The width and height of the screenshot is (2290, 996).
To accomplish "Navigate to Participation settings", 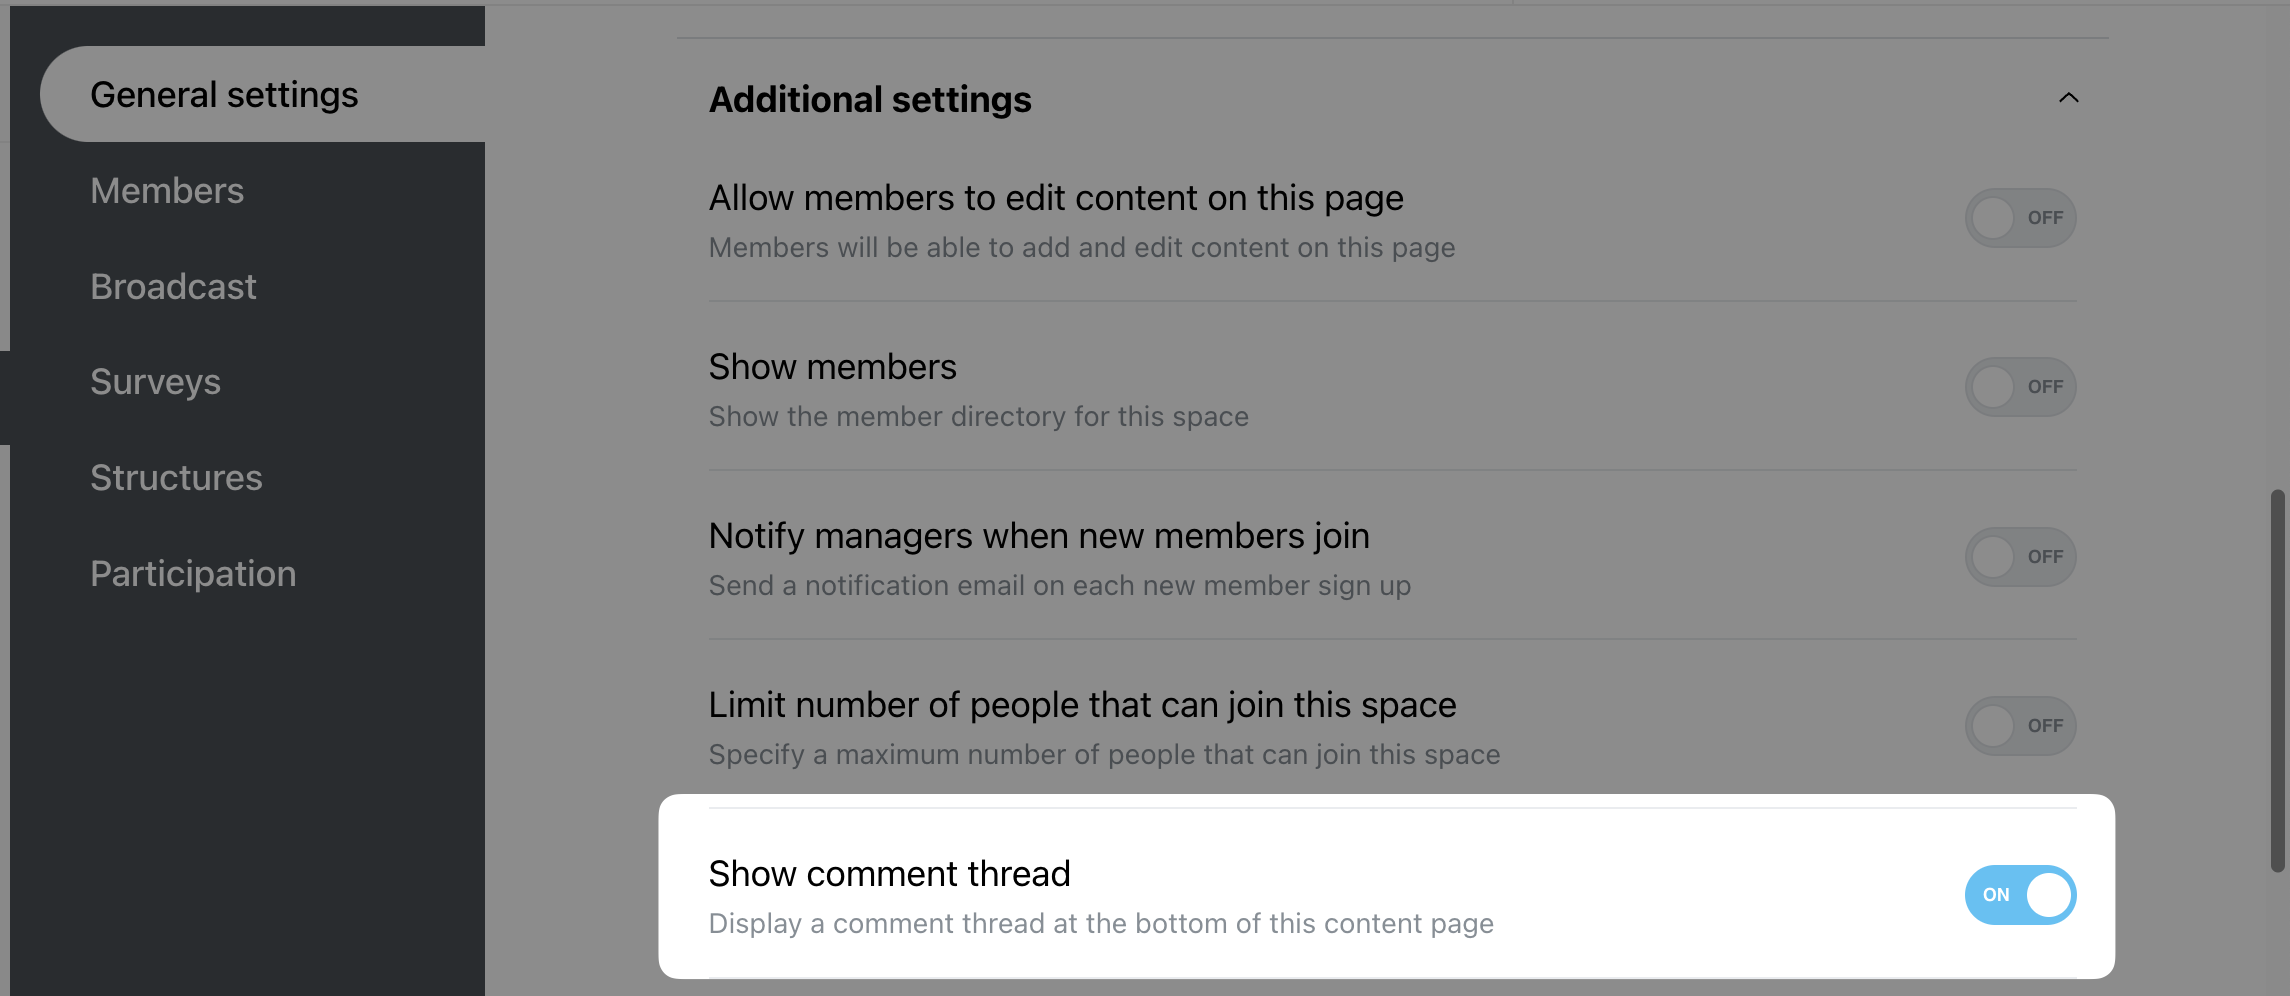I will point(193,574).
